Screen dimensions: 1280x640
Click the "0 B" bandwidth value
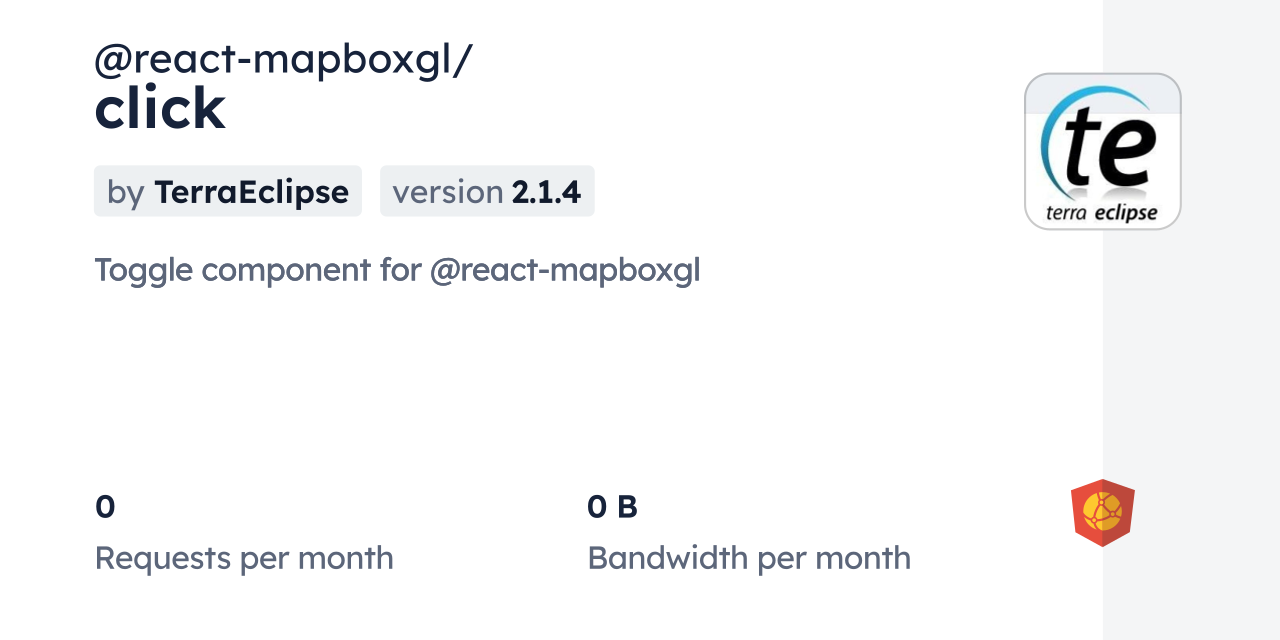click(x=612, y=507)
